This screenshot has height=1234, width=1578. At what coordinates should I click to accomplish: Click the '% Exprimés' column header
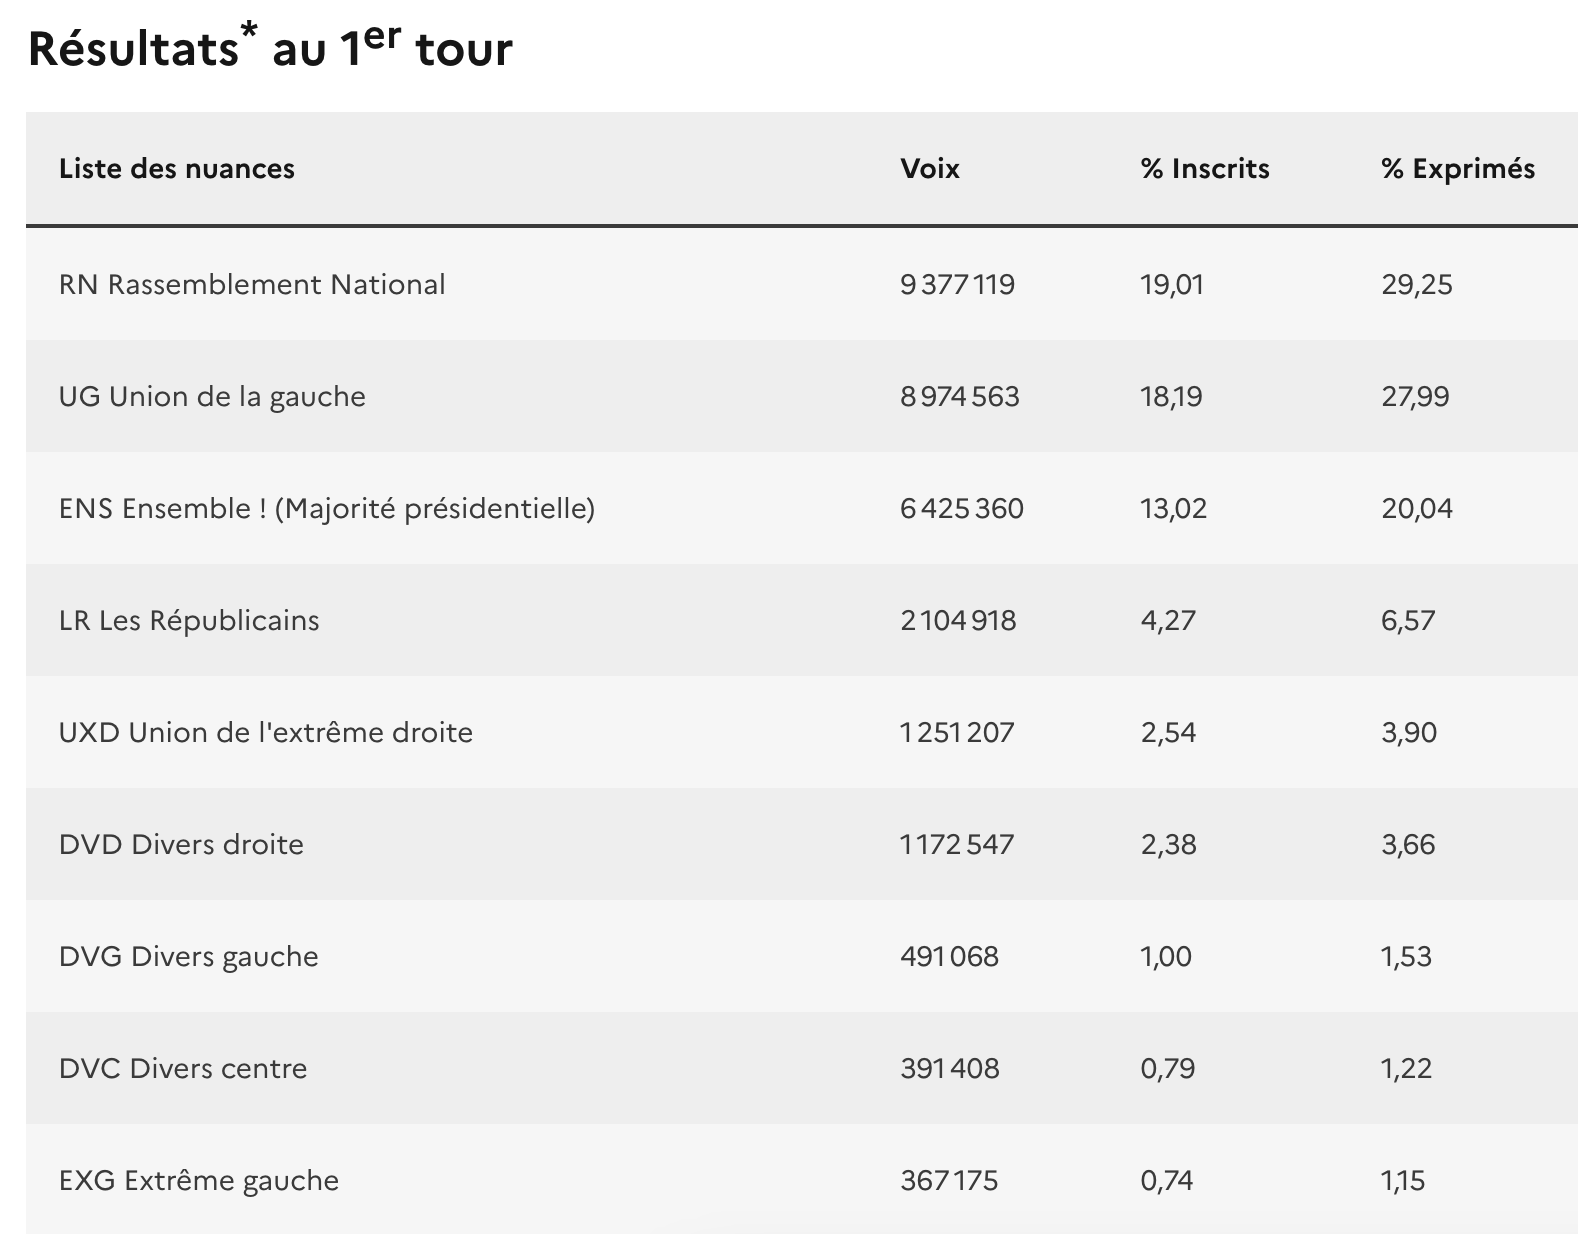1458,168
